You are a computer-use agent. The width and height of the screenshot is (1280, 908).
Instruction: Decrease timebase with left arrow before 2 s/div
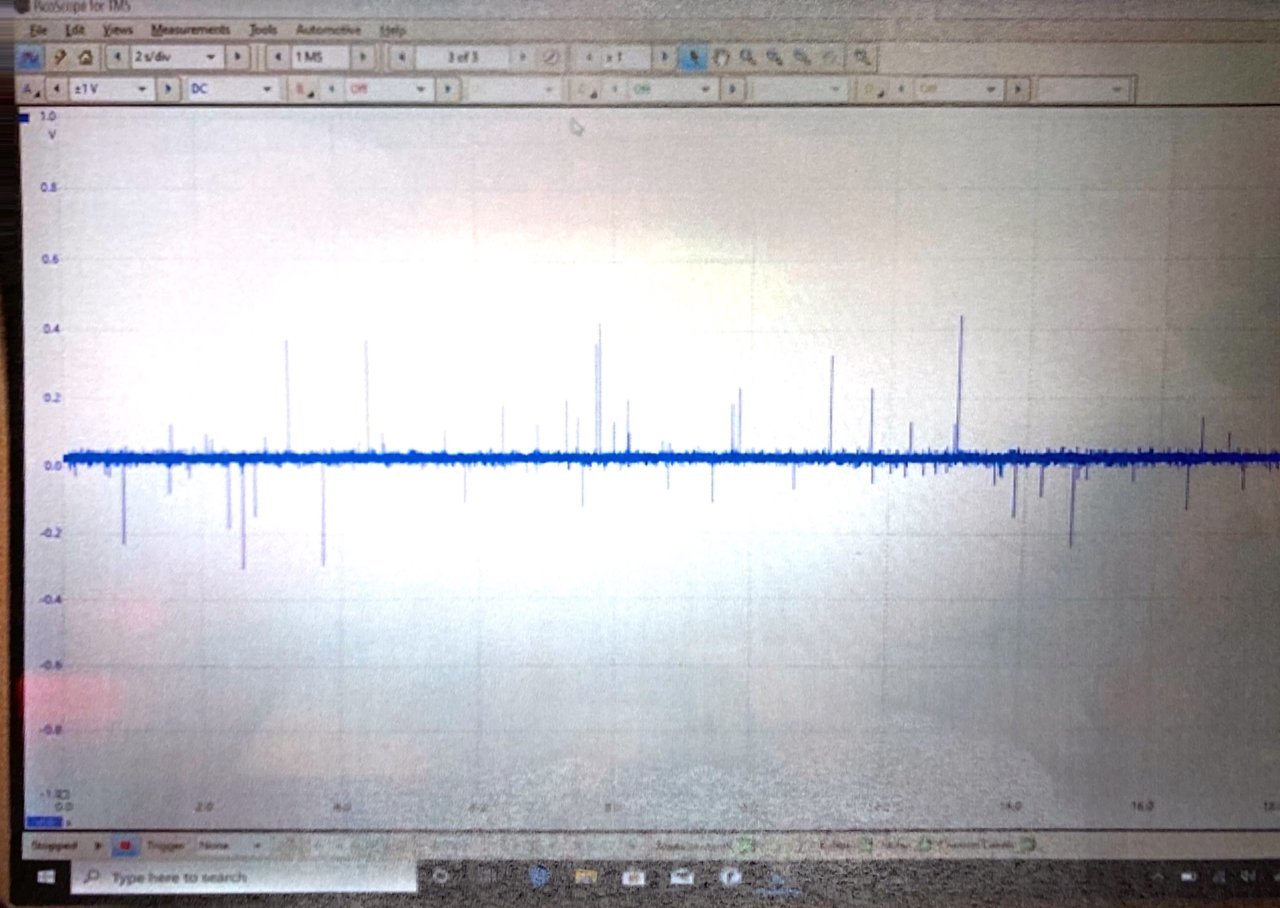[119, 58]
